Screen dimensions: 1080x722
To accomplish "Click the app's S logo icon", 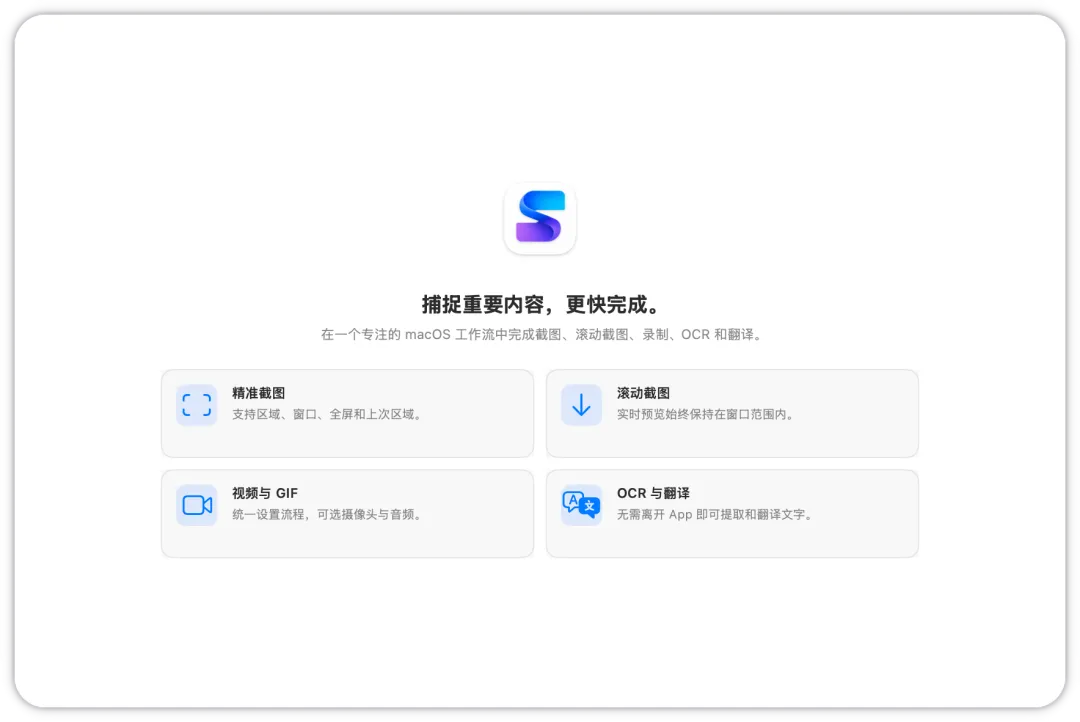I will (540, 218).
